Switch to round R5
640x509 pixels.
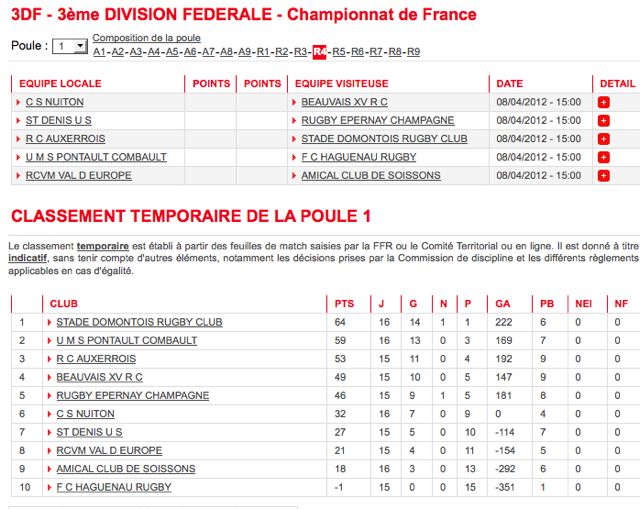coord(339,52)
